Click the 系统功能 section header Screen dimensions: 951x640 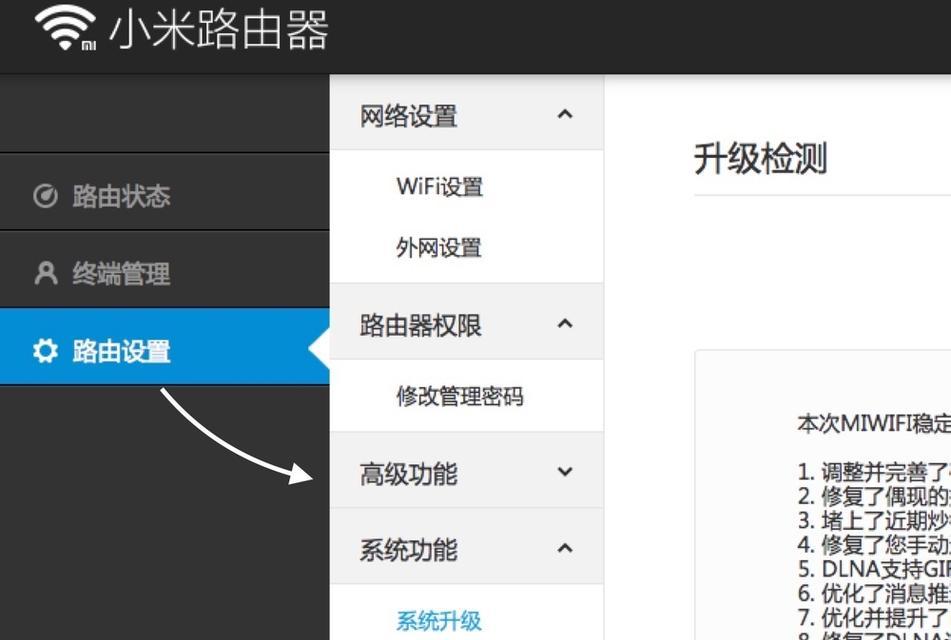click(466, 547)
